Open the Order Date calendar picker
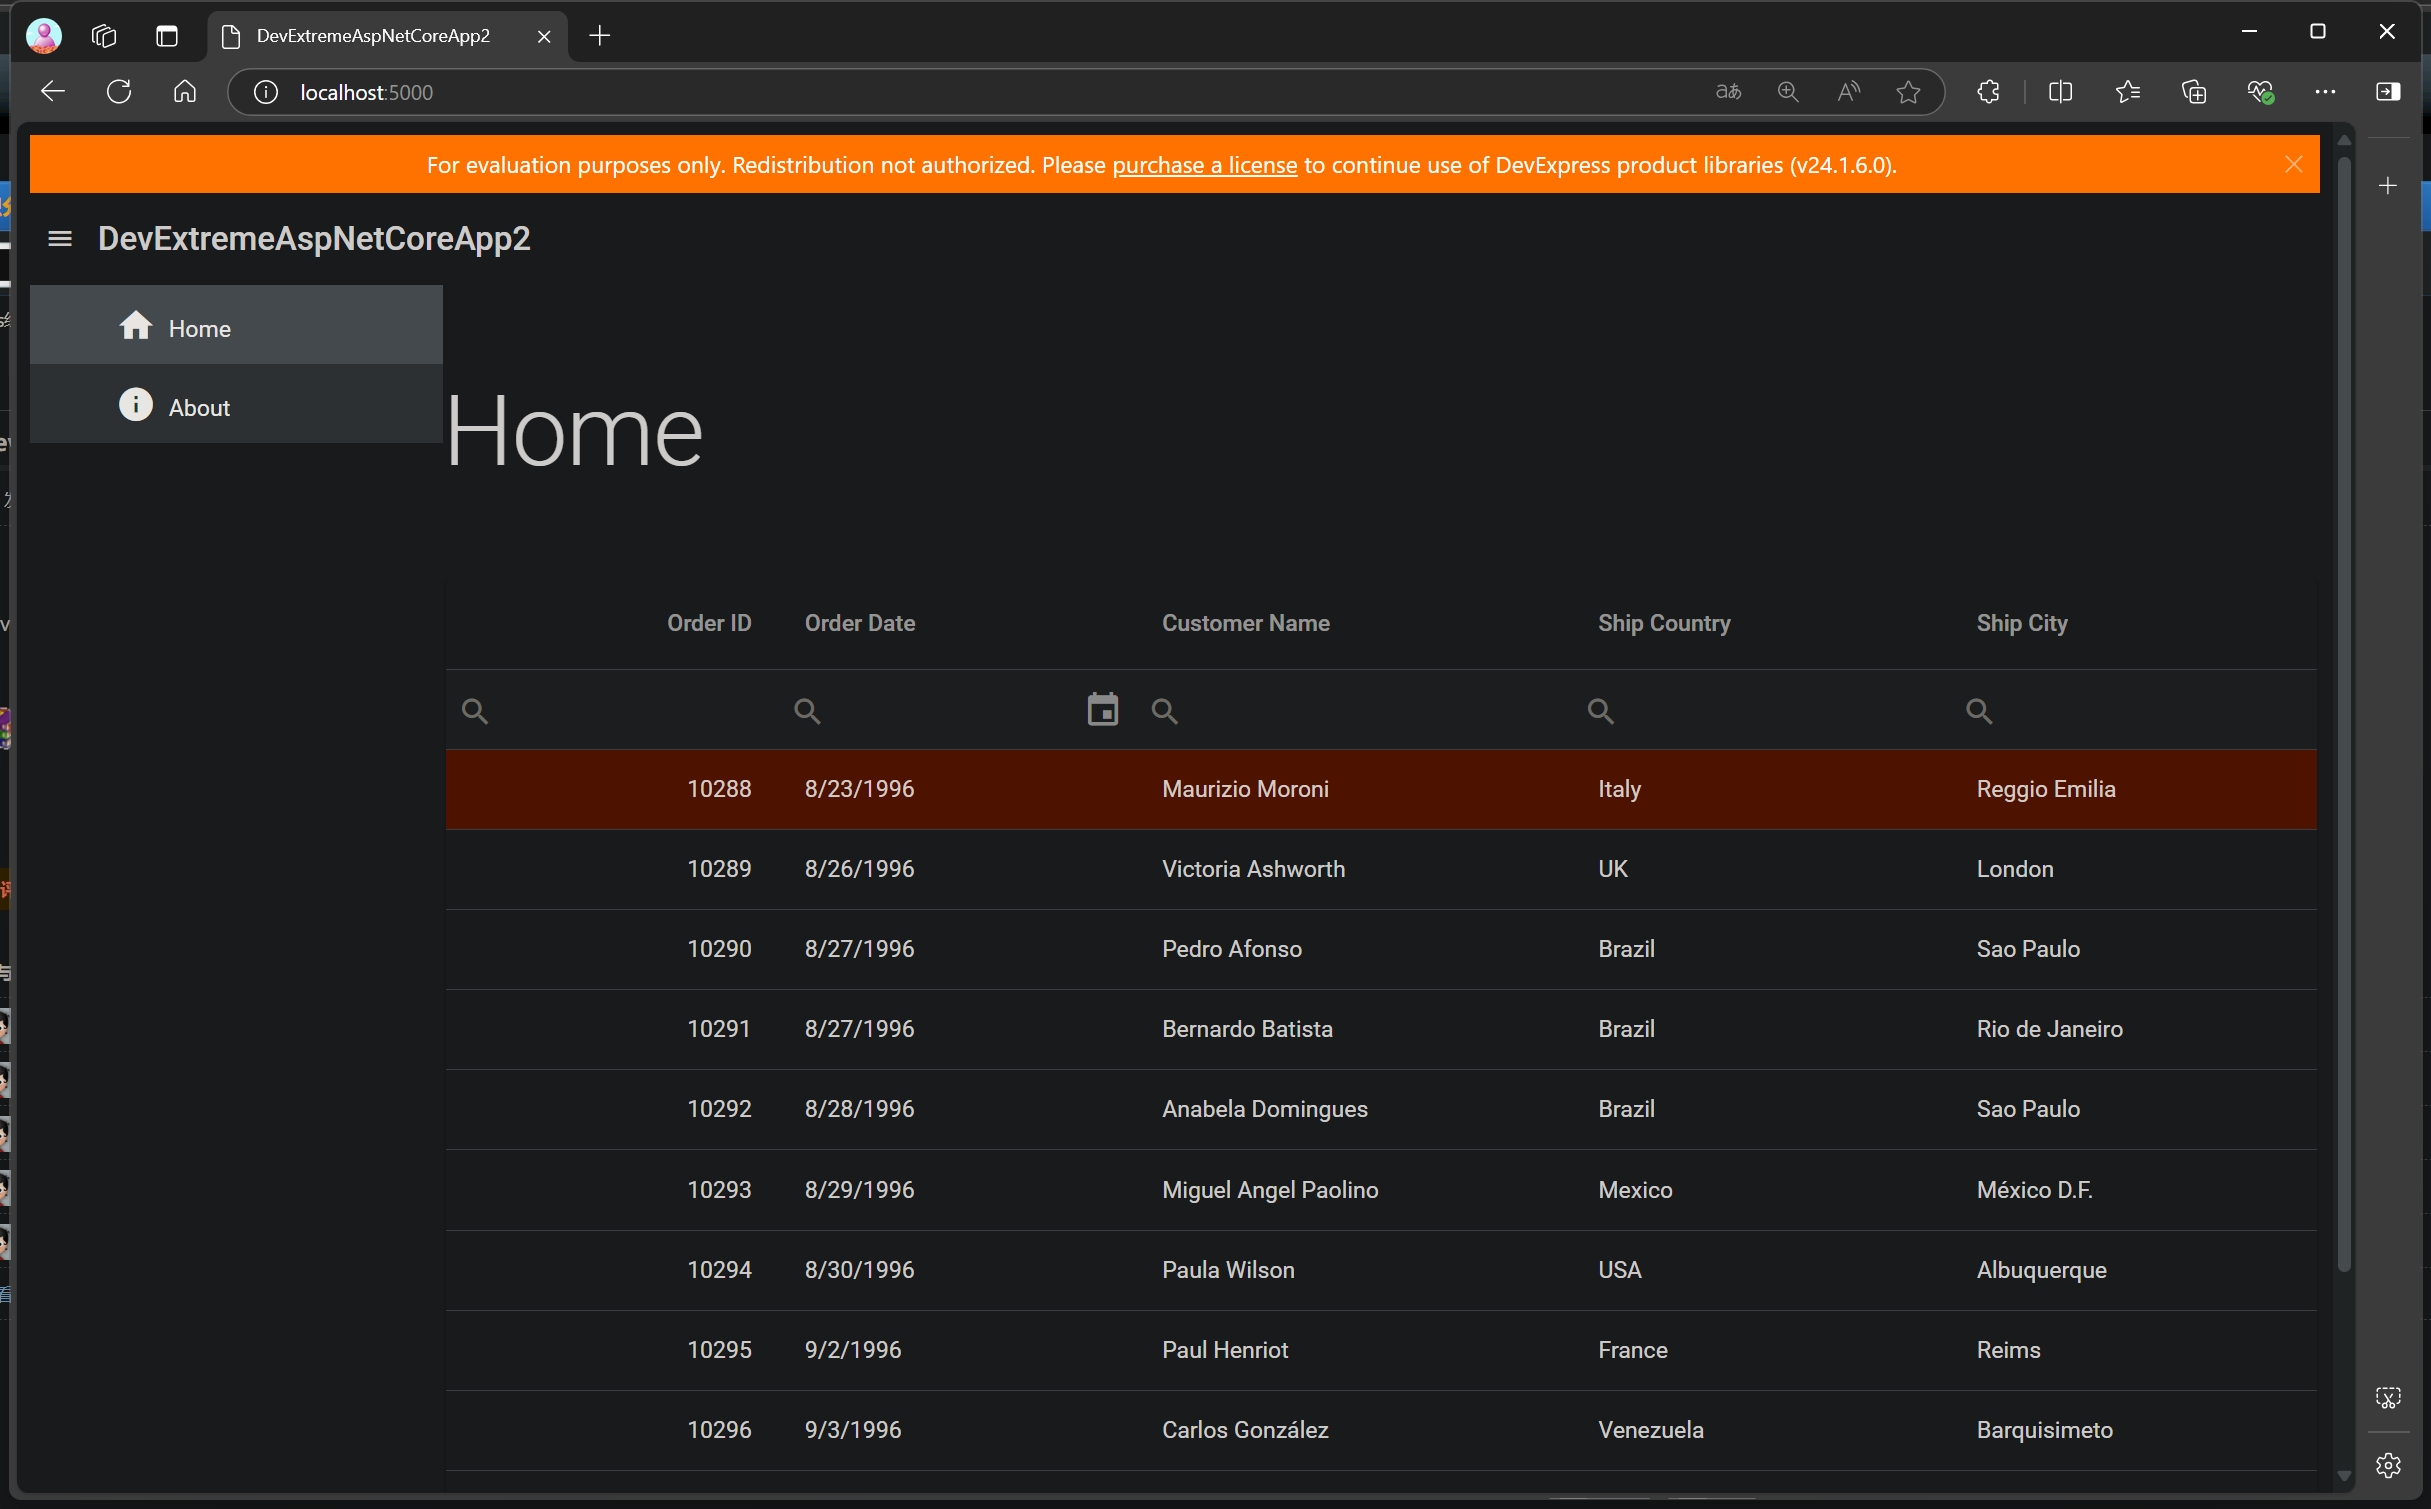The image size is (2431, 1509). pos(1102,710)
